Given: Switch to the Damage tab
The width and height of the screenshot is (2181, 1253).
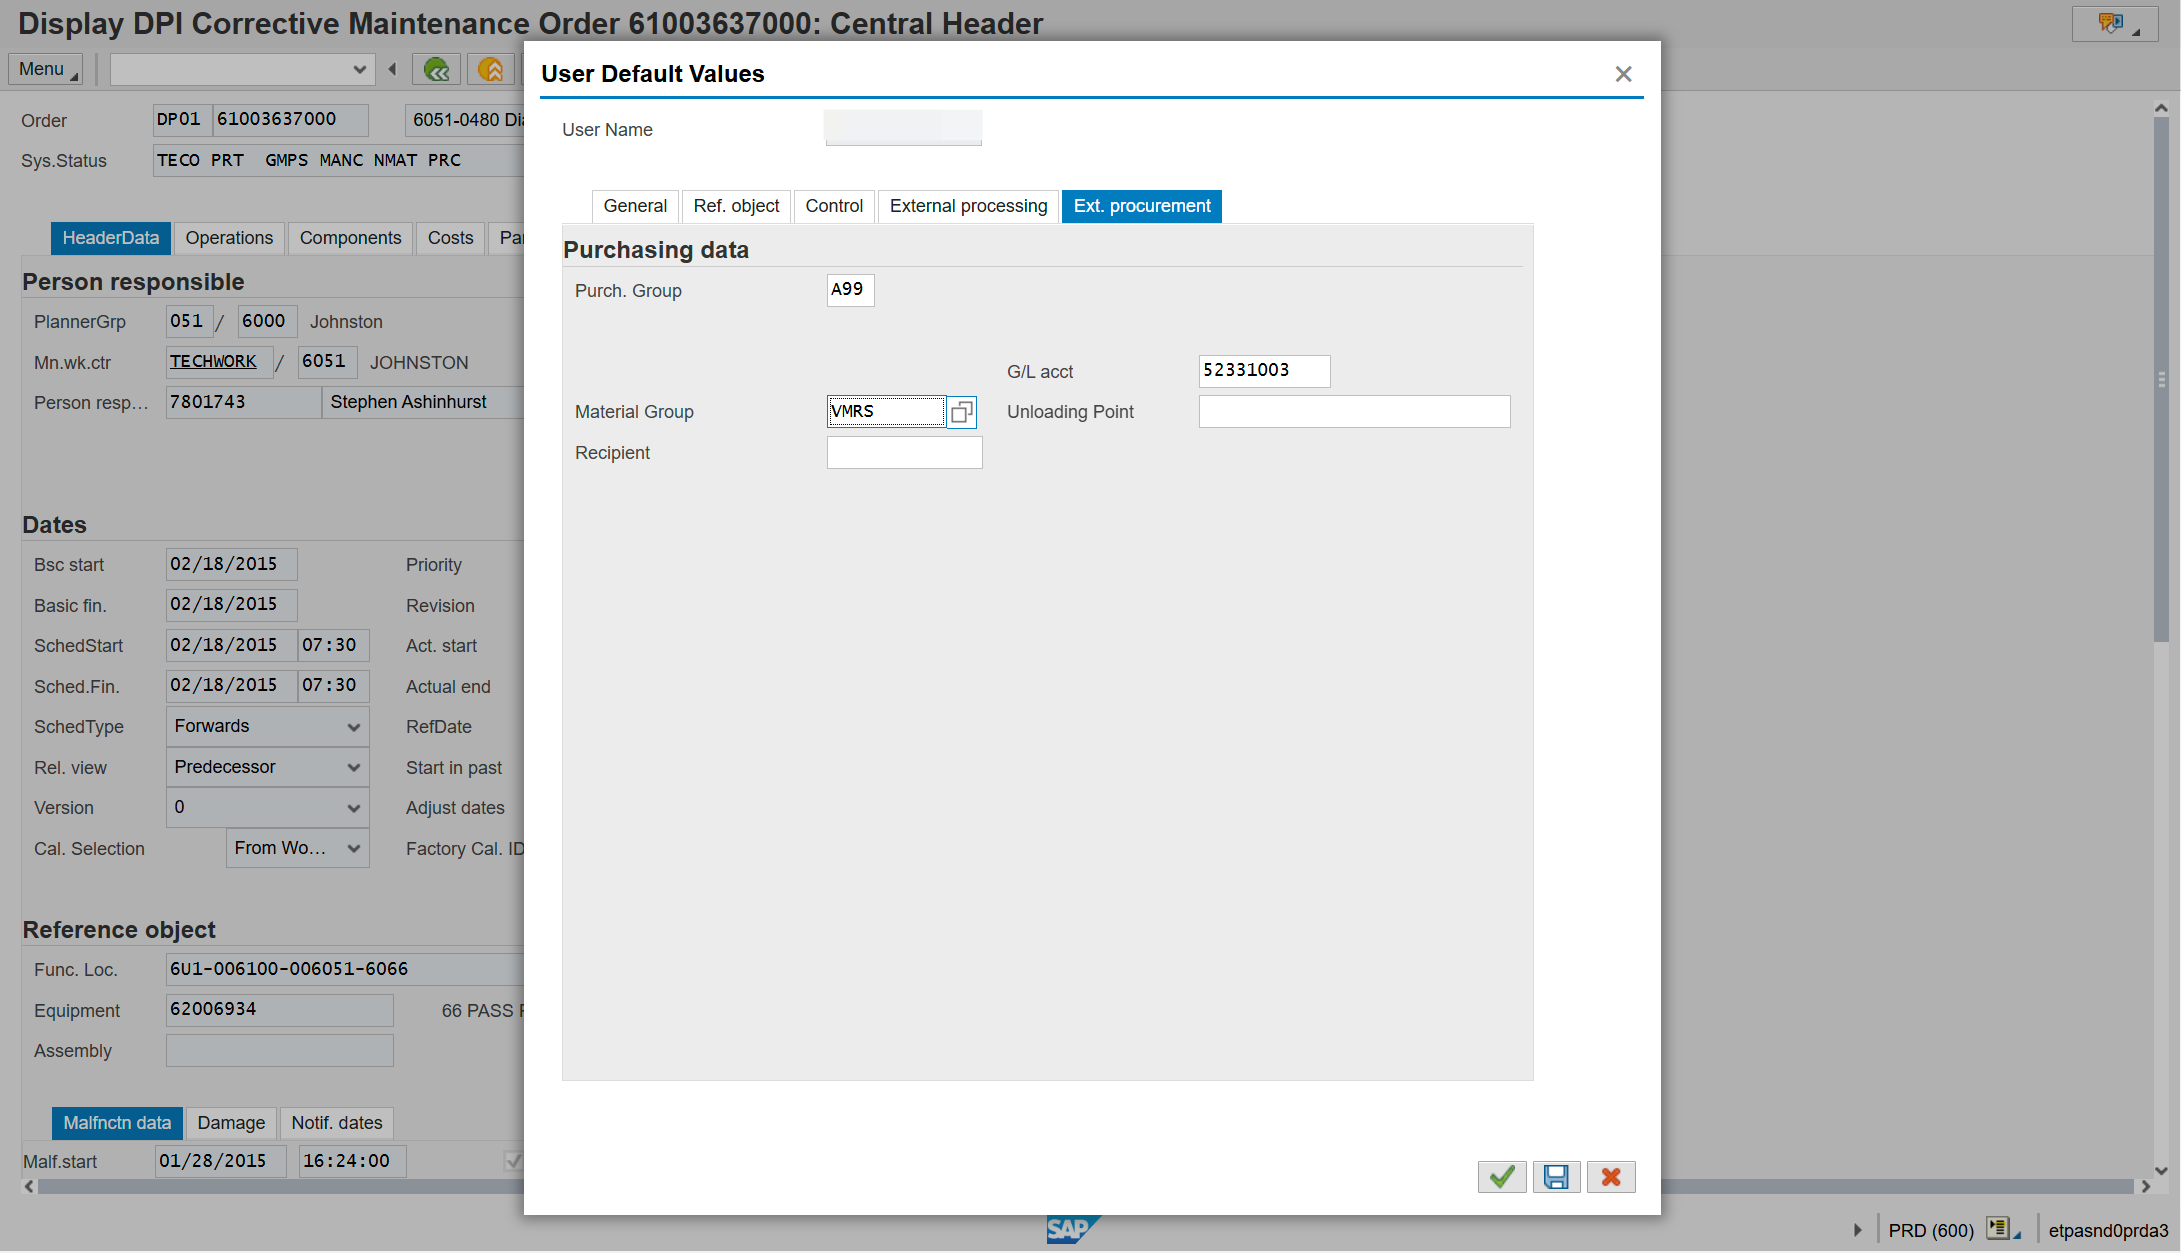Looking at the screenshot, I should point(231,1123).
